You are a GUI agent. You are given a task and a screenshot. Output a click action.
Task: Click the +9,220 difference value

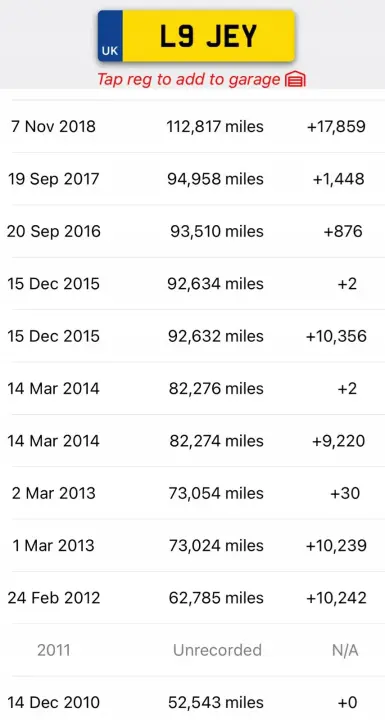click(x=339, y=441)
